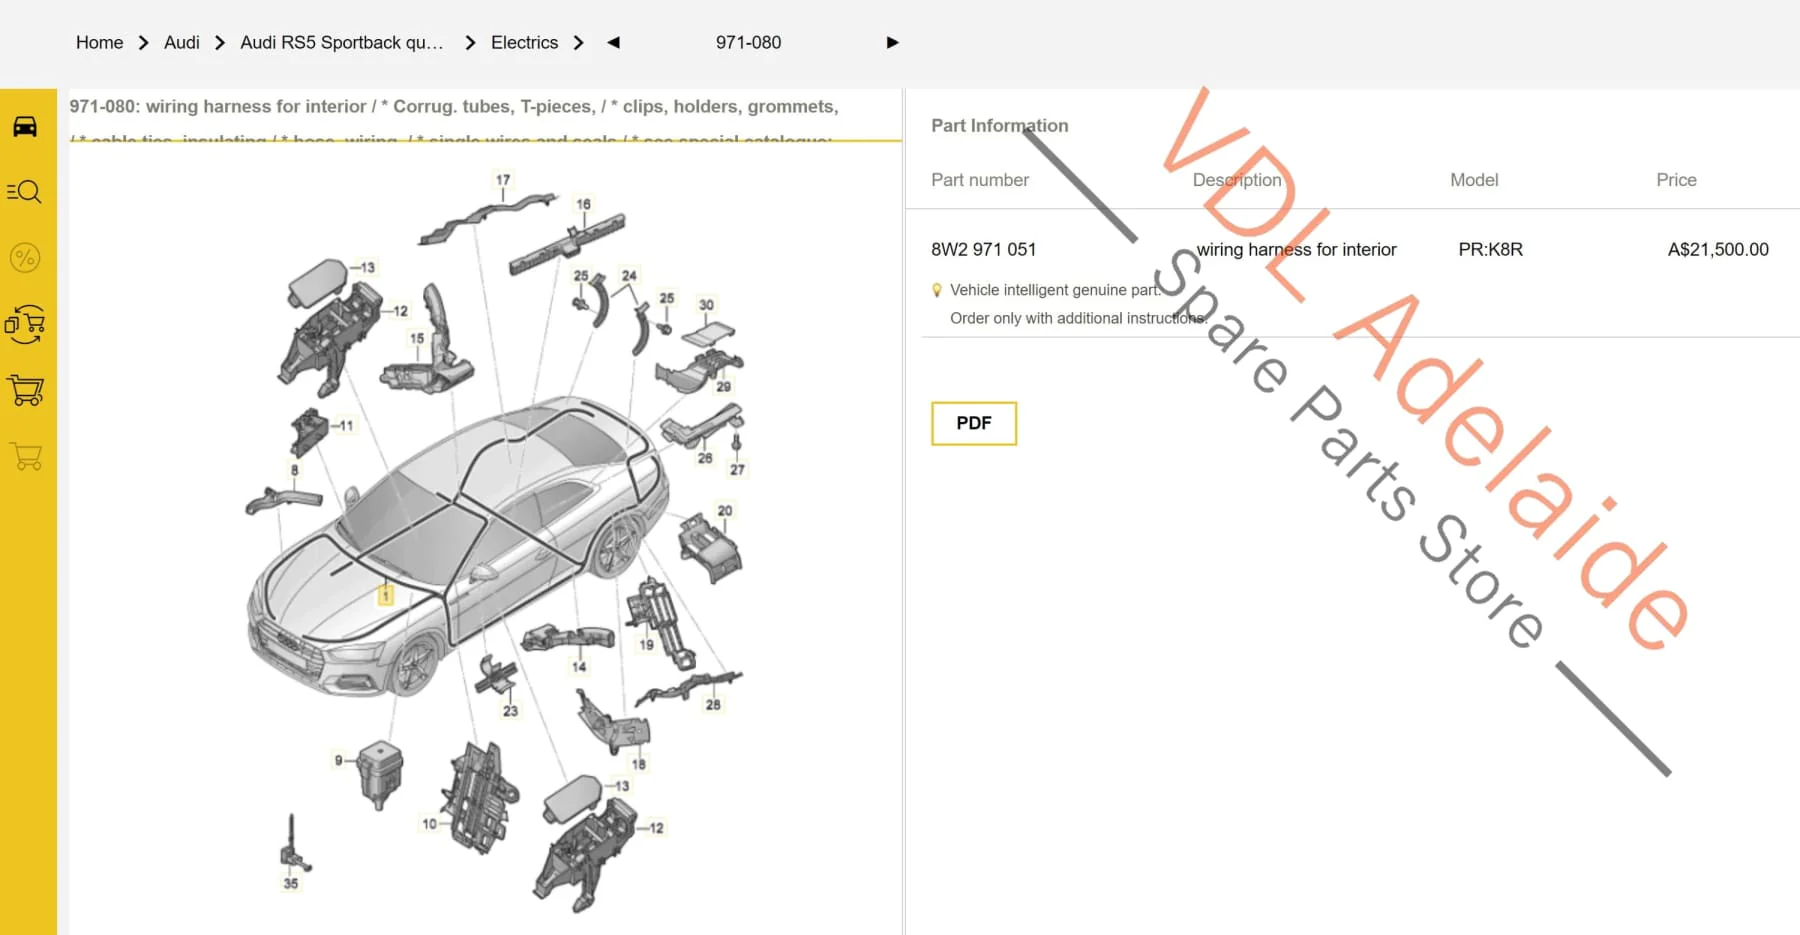Navigate to Home breadcrumb
This screenshot has height=935, width=1800.
100,42
